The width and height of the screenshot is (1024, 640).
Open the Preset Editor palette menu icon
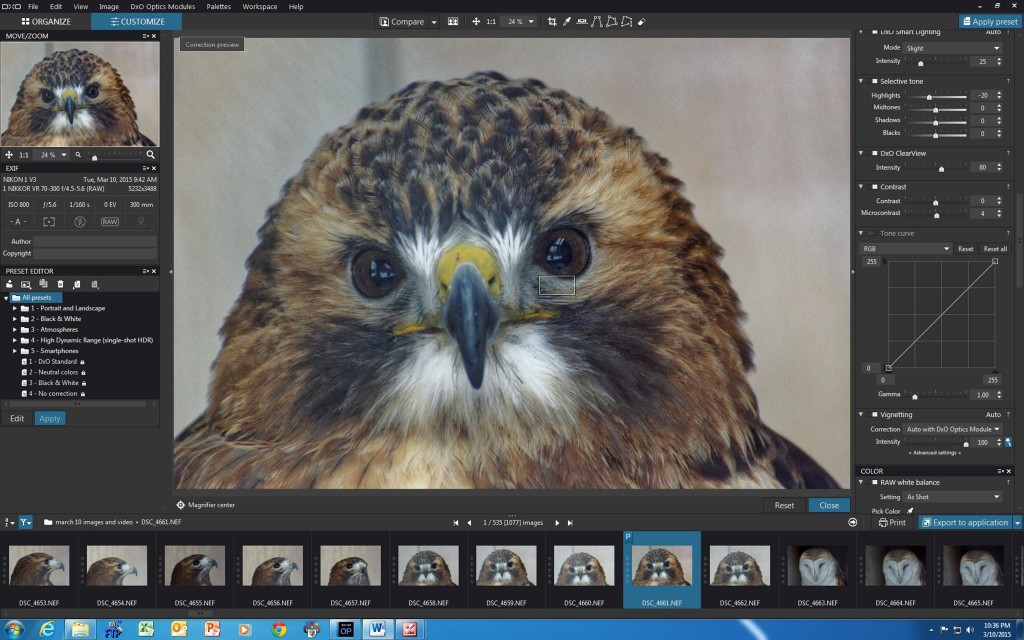click(146, 271)
